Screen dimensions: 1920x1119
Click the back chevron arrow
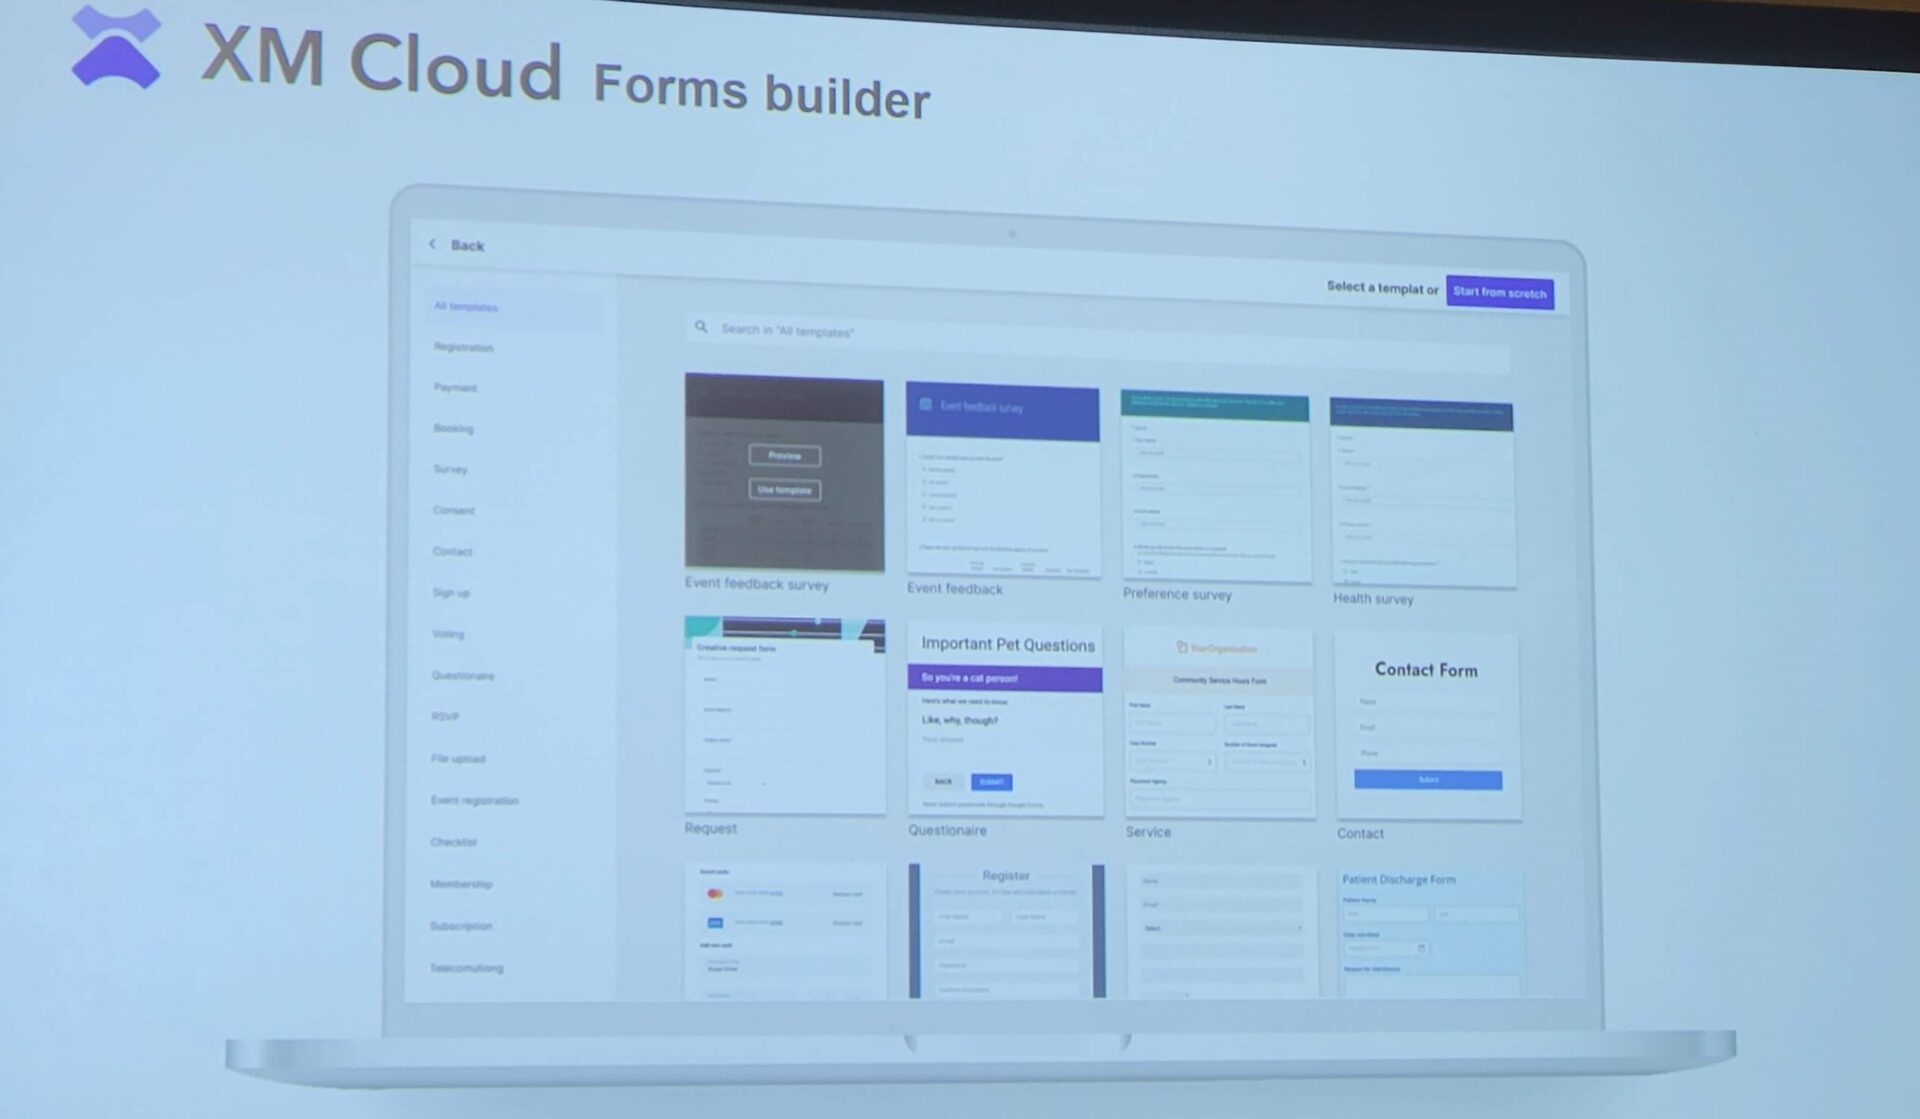(x=433, y=244)
